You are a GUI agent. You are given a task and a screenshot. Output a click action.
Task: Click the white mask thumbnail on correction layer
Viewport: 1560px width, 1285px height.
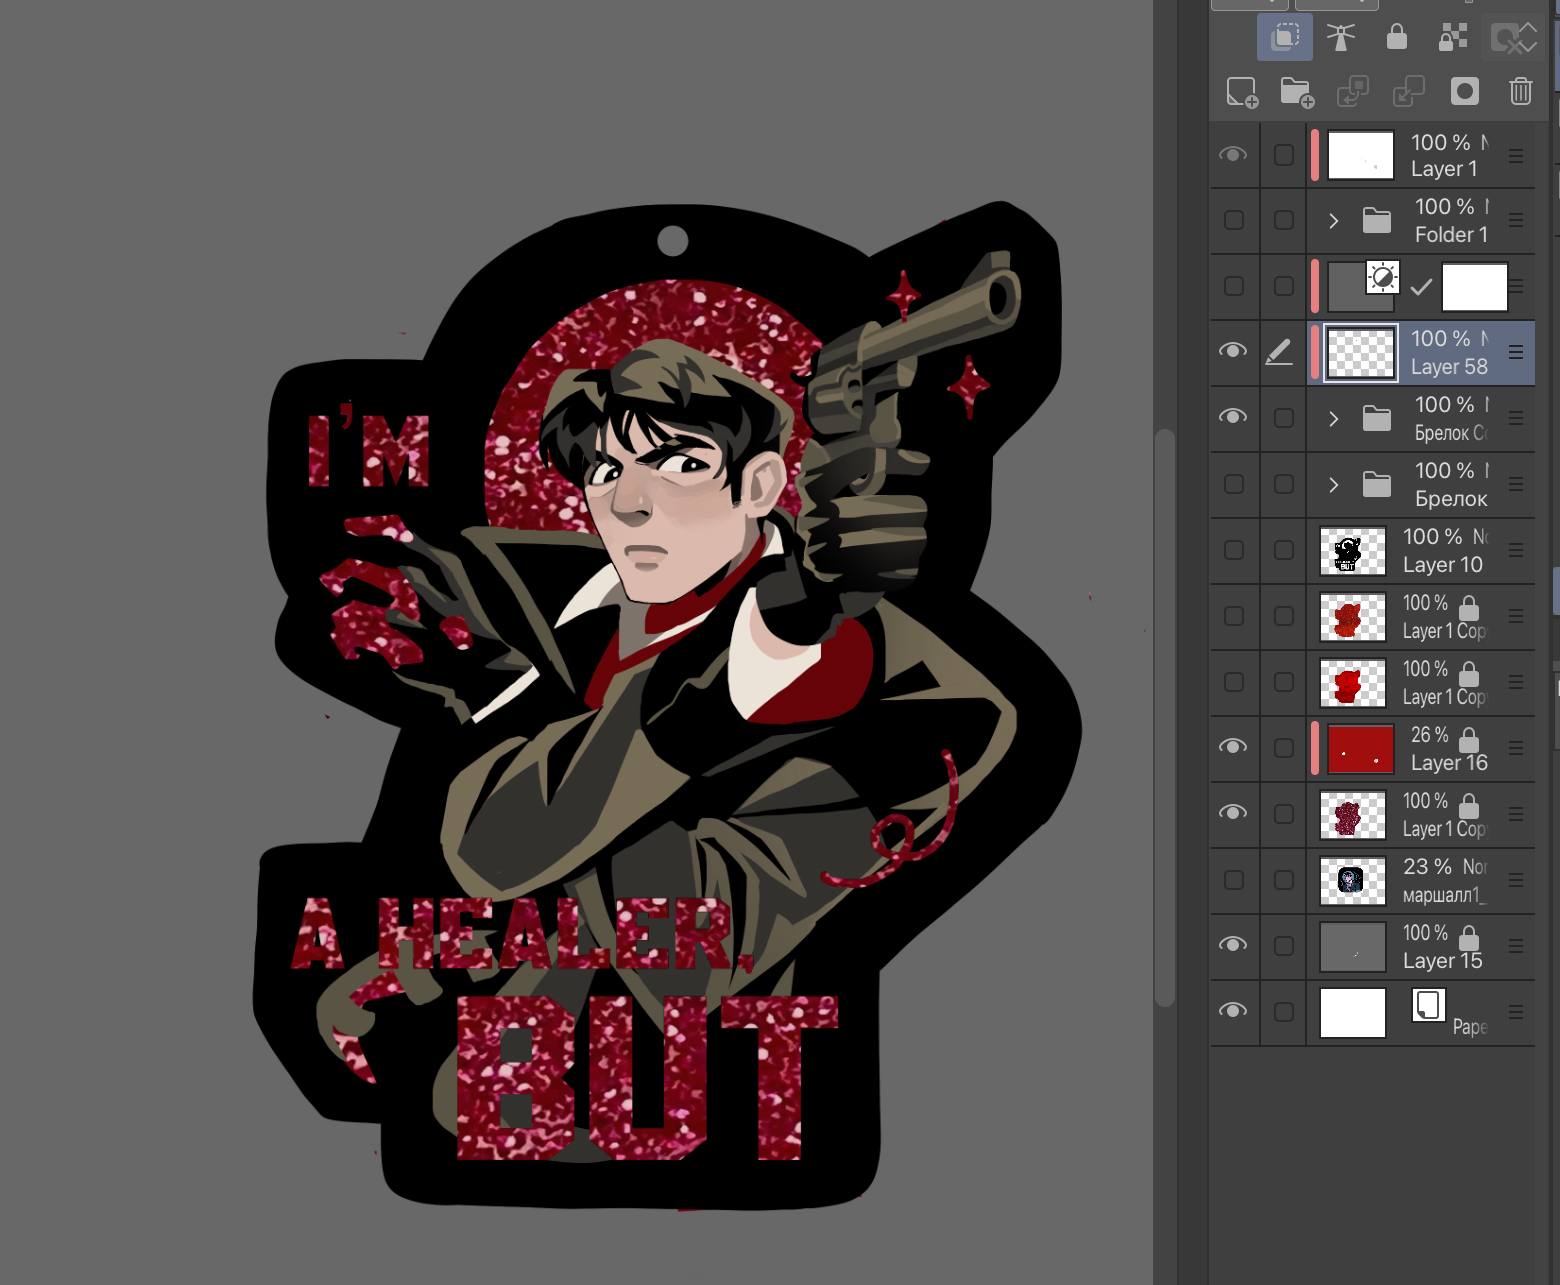(x=1475, y=288)
